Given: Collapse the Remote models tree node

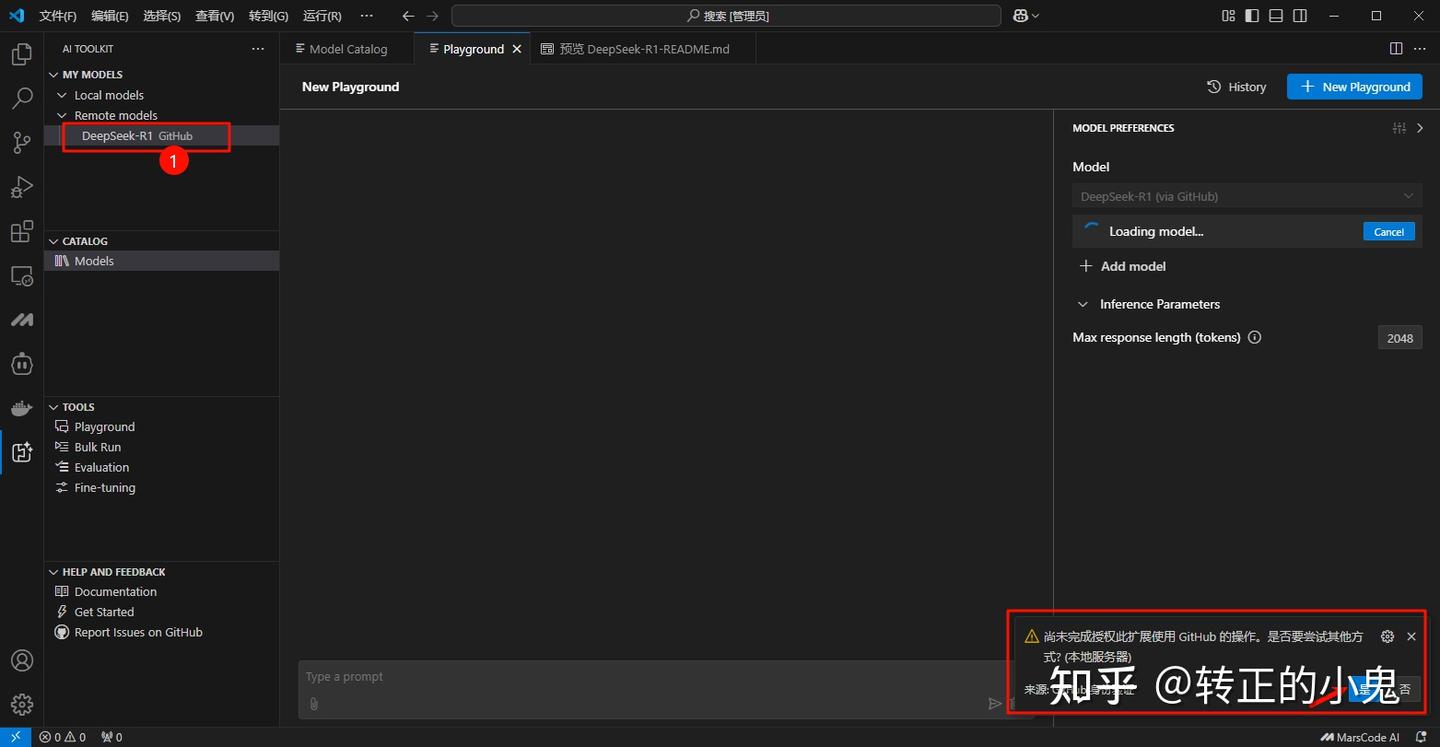Looking at the screenshot, I should (x=62, y=116).
